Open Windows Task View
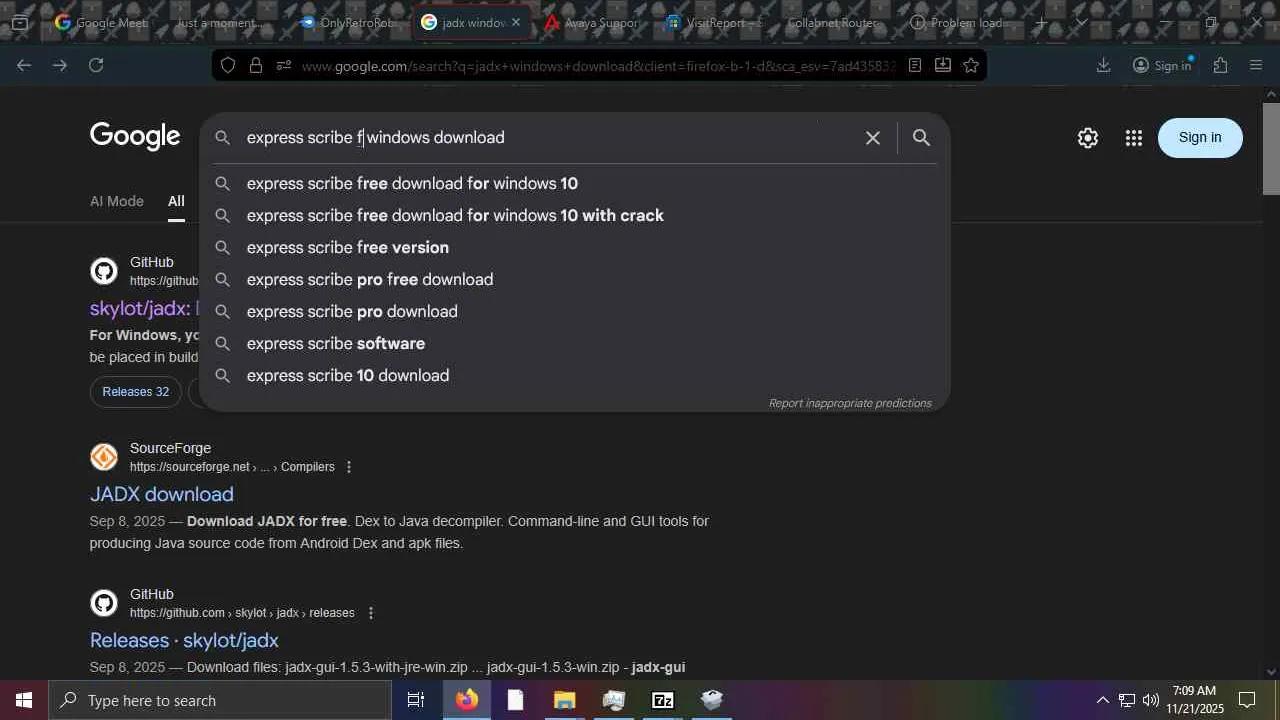Image resolution: width=1280 pixels, height=720 pixels. [416, 700]
